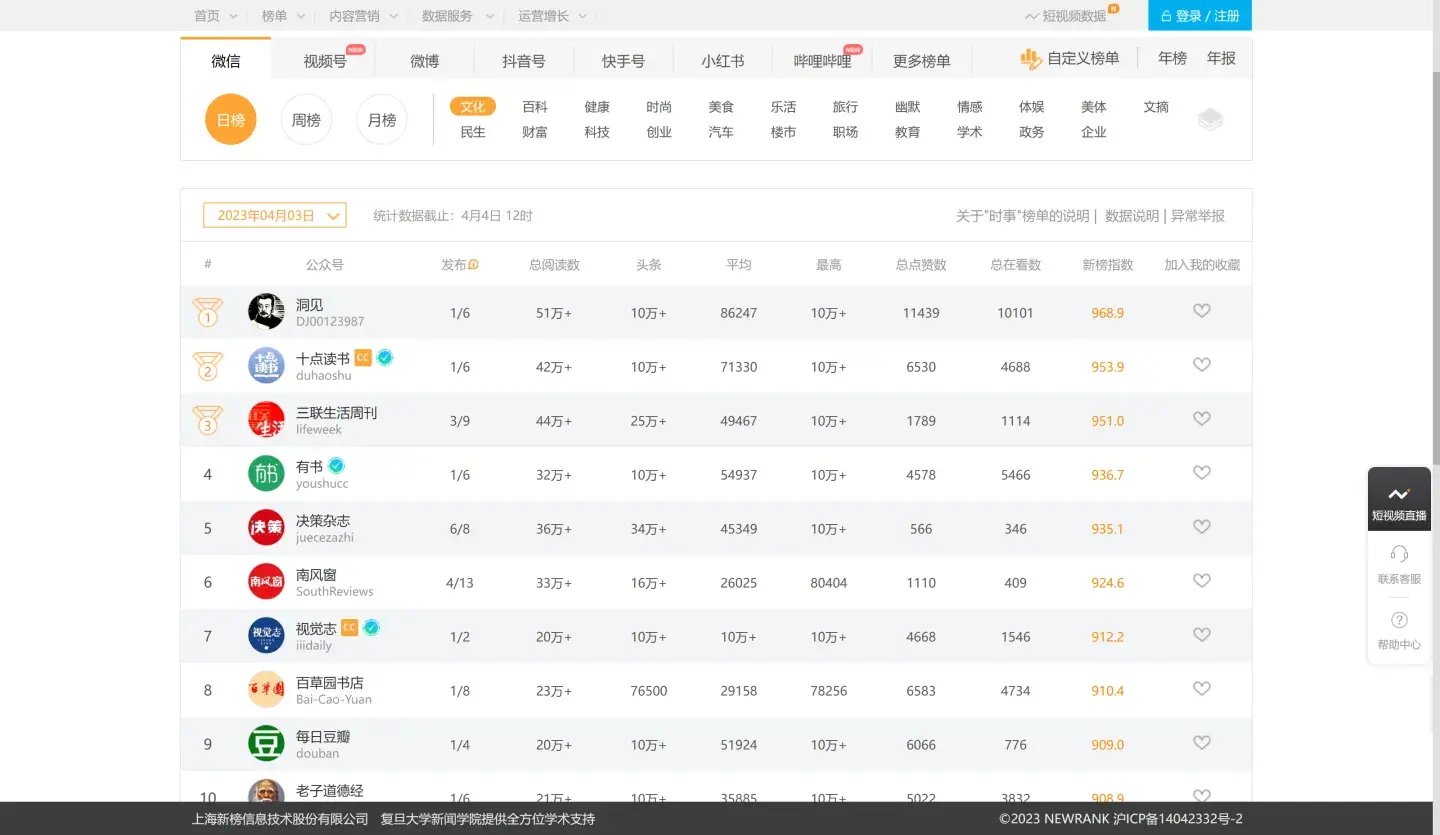The image size is (1440, 835).
Task: Contact support via 联系客服 headset icon
Action: click(x=1399, y=554)
